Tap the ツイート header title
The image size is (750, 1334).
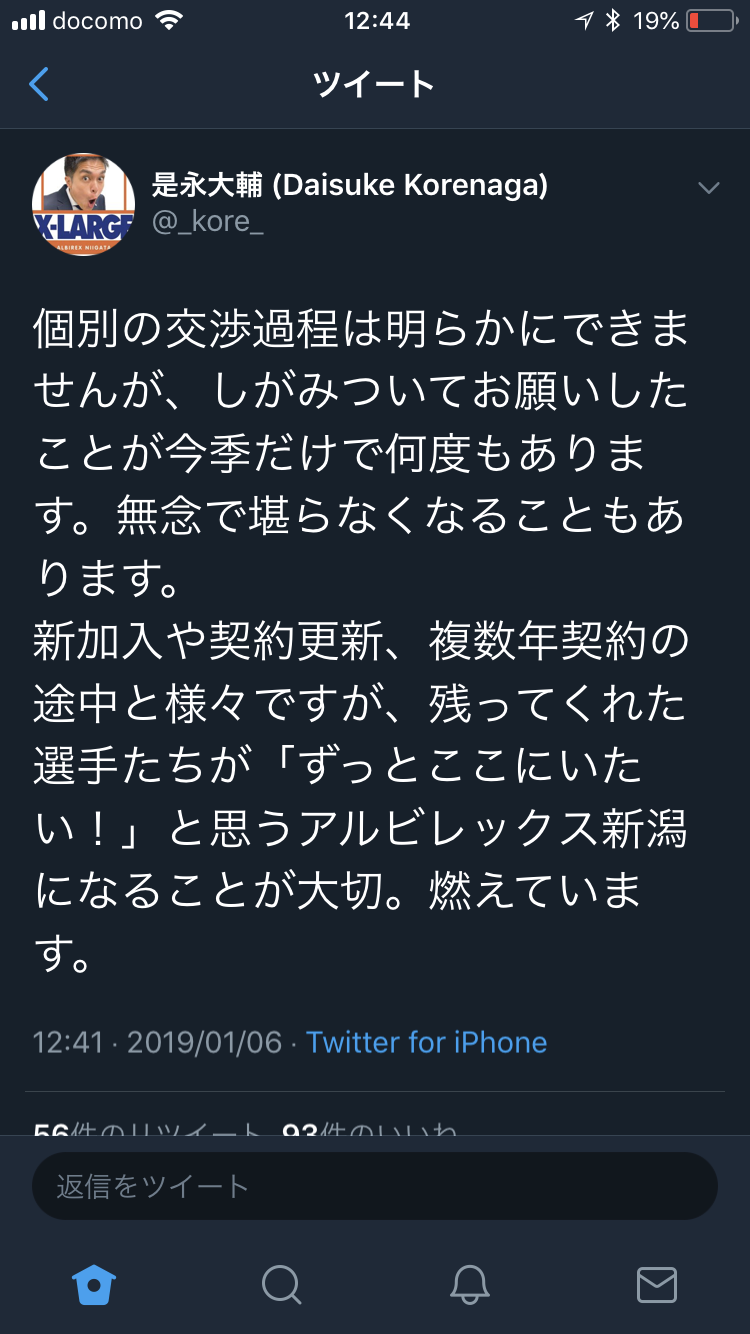(x=374, y=85)
